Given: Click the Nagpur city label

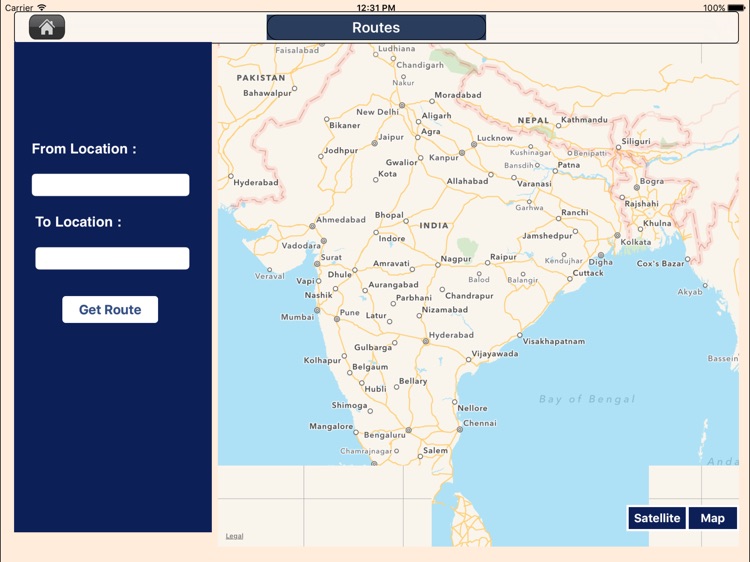Looking at the screenshot, I should coord(456,259).
